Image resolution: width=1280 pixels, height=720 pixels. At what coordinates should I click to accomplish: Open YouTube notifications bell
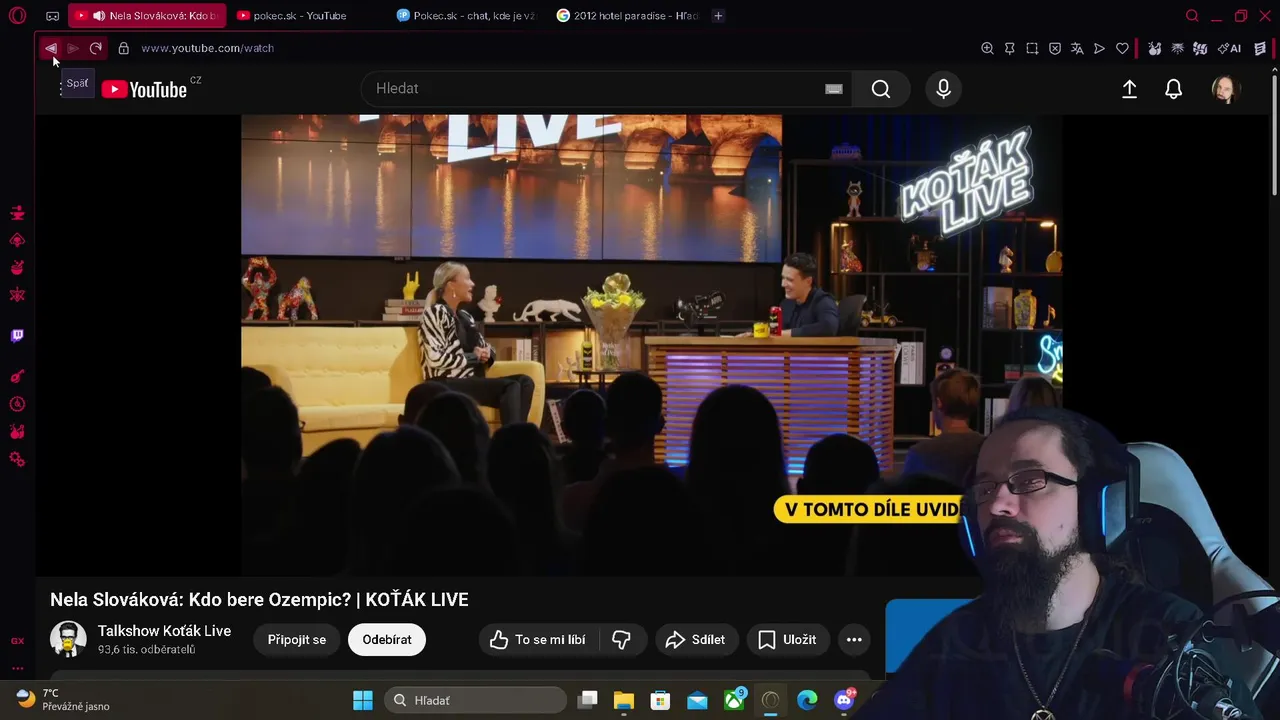coord(1174,89)
